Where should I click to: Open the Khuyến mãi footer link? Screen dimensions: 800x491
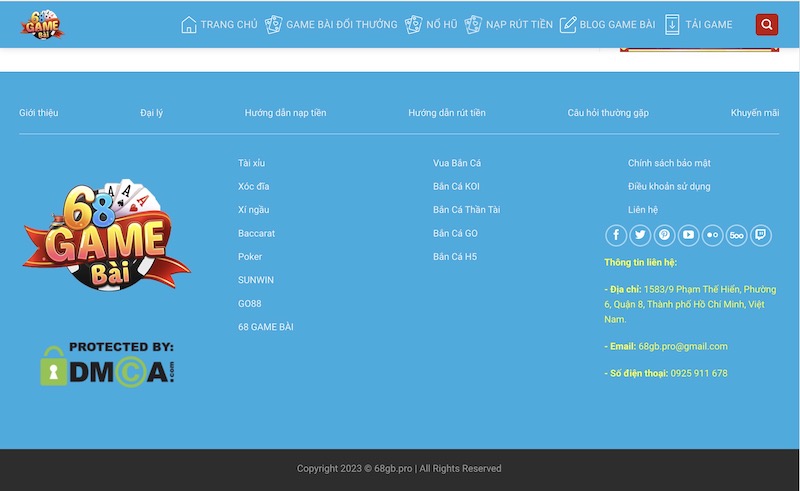[755, 113]
